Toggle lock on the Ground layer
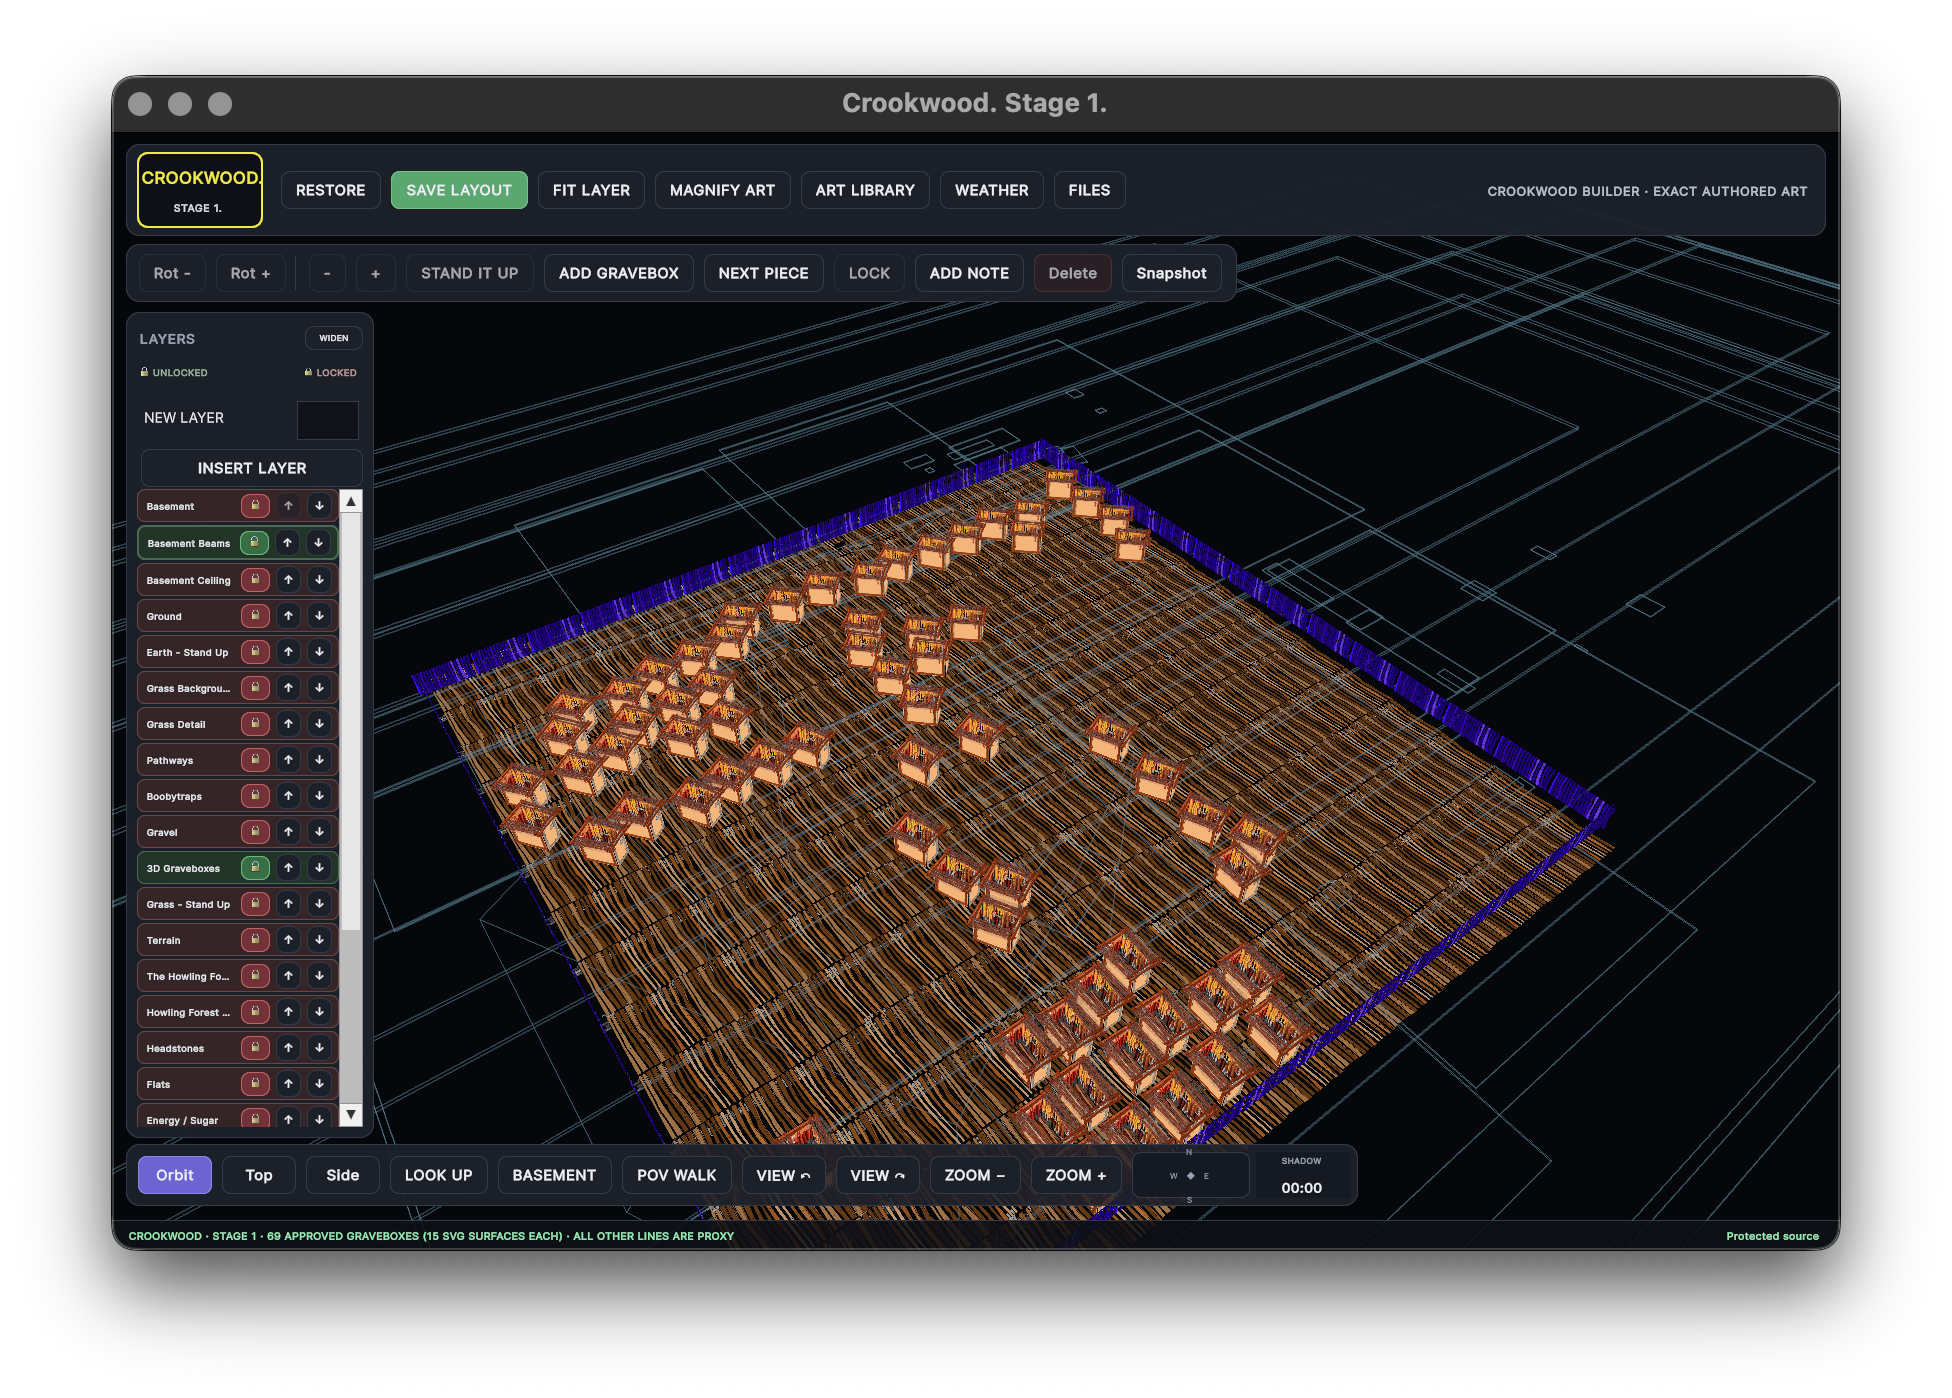Viewport: 1952px width, 1398px height. (x=255, y=615)
